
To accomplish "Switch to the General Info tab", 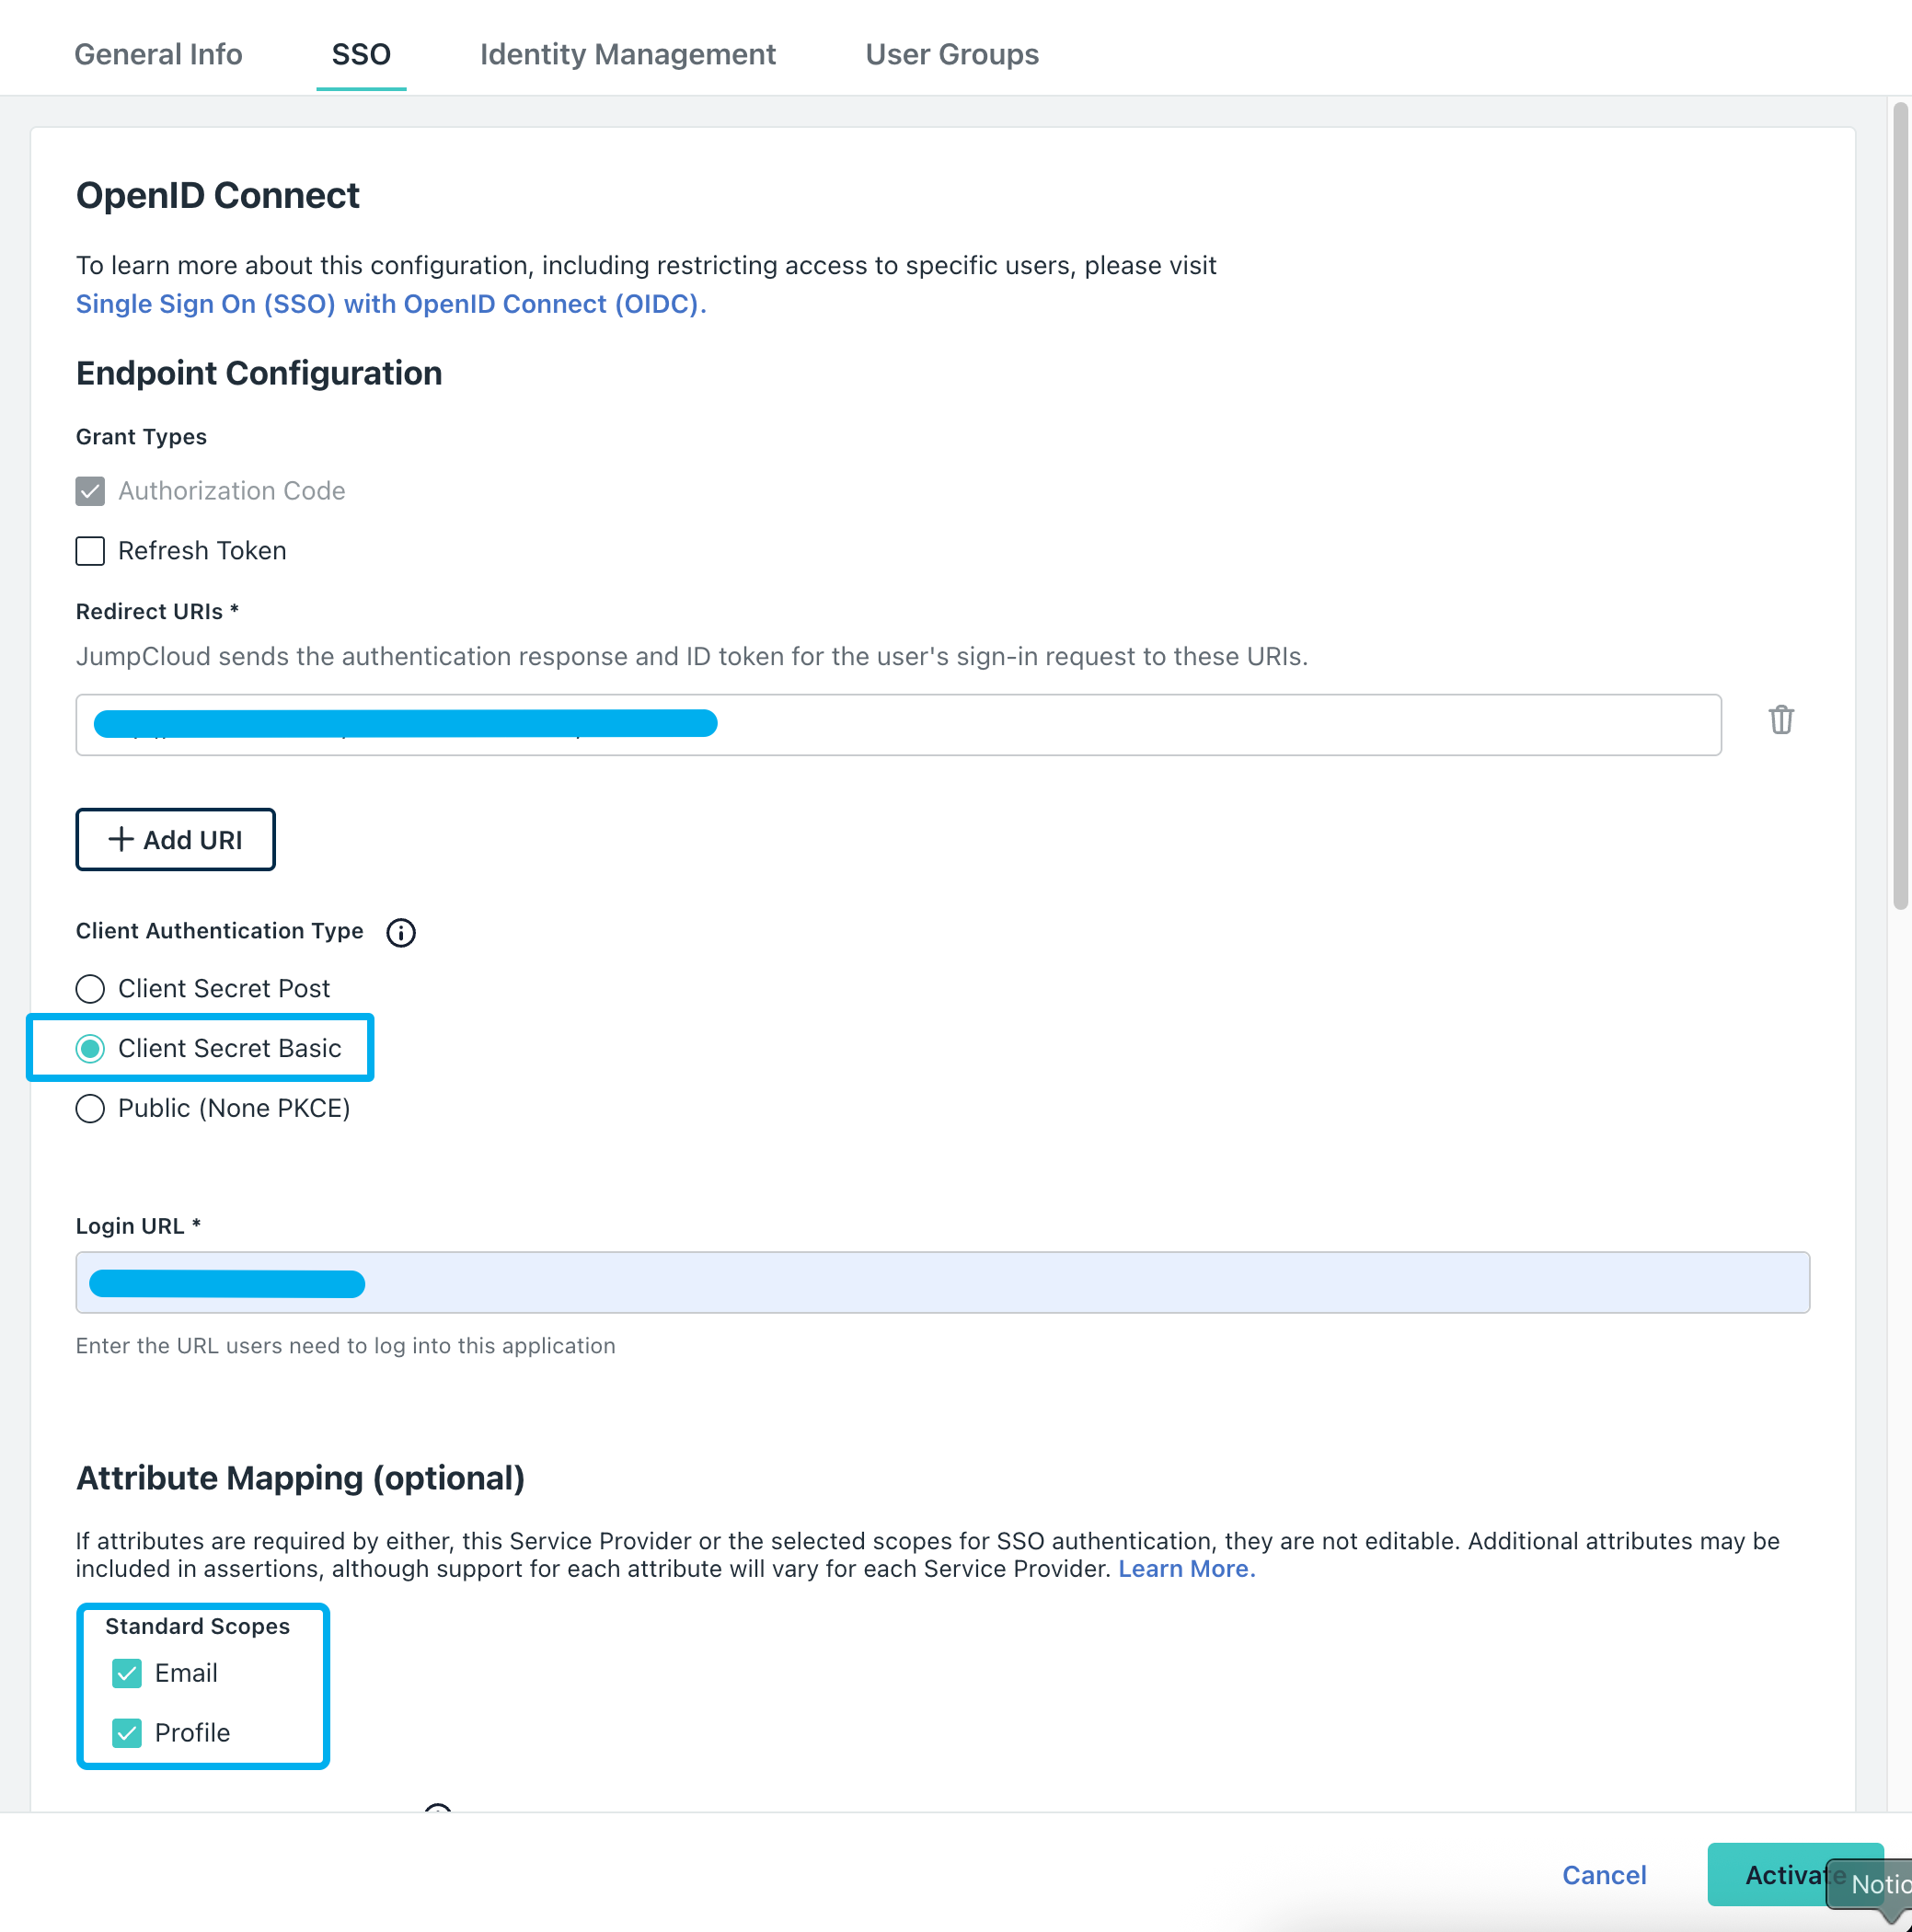I will tap(158, 54).
